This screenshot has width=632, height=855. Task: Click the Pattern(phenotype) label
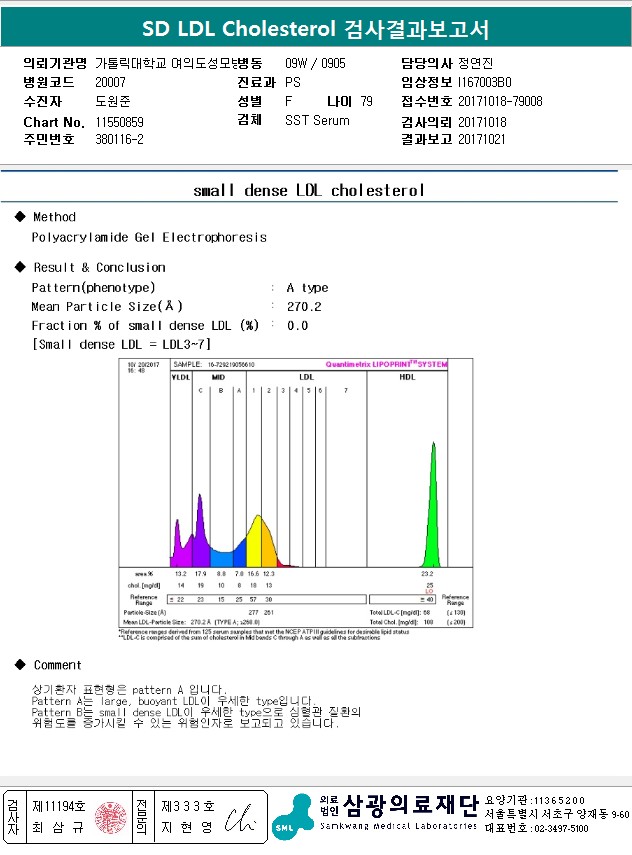point(93,288)
